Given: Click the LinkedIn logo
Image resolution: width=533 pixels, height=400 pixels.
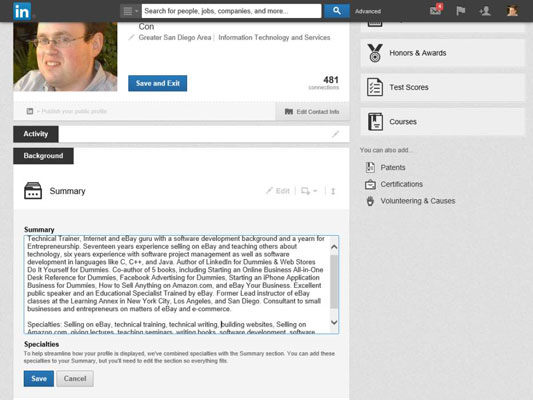Looking at the screenshot, I should 22,11.
